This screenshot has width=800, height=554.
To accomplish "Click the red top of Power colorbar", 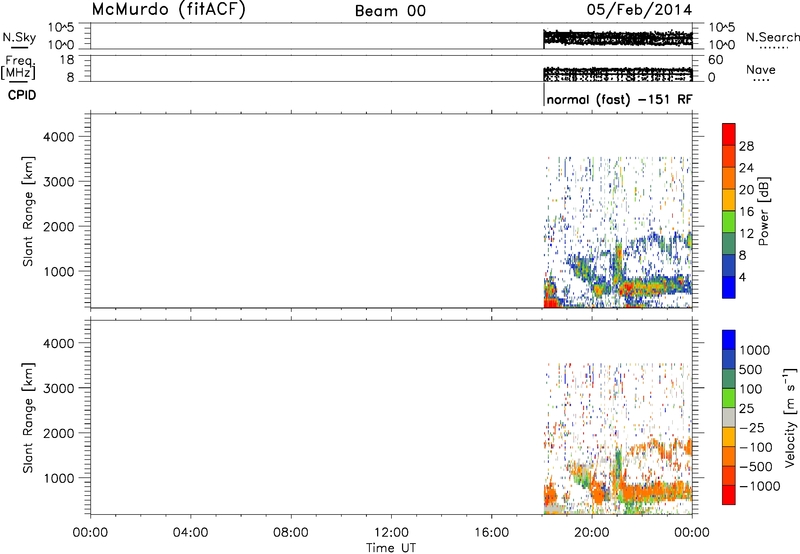I will [729, 134].
